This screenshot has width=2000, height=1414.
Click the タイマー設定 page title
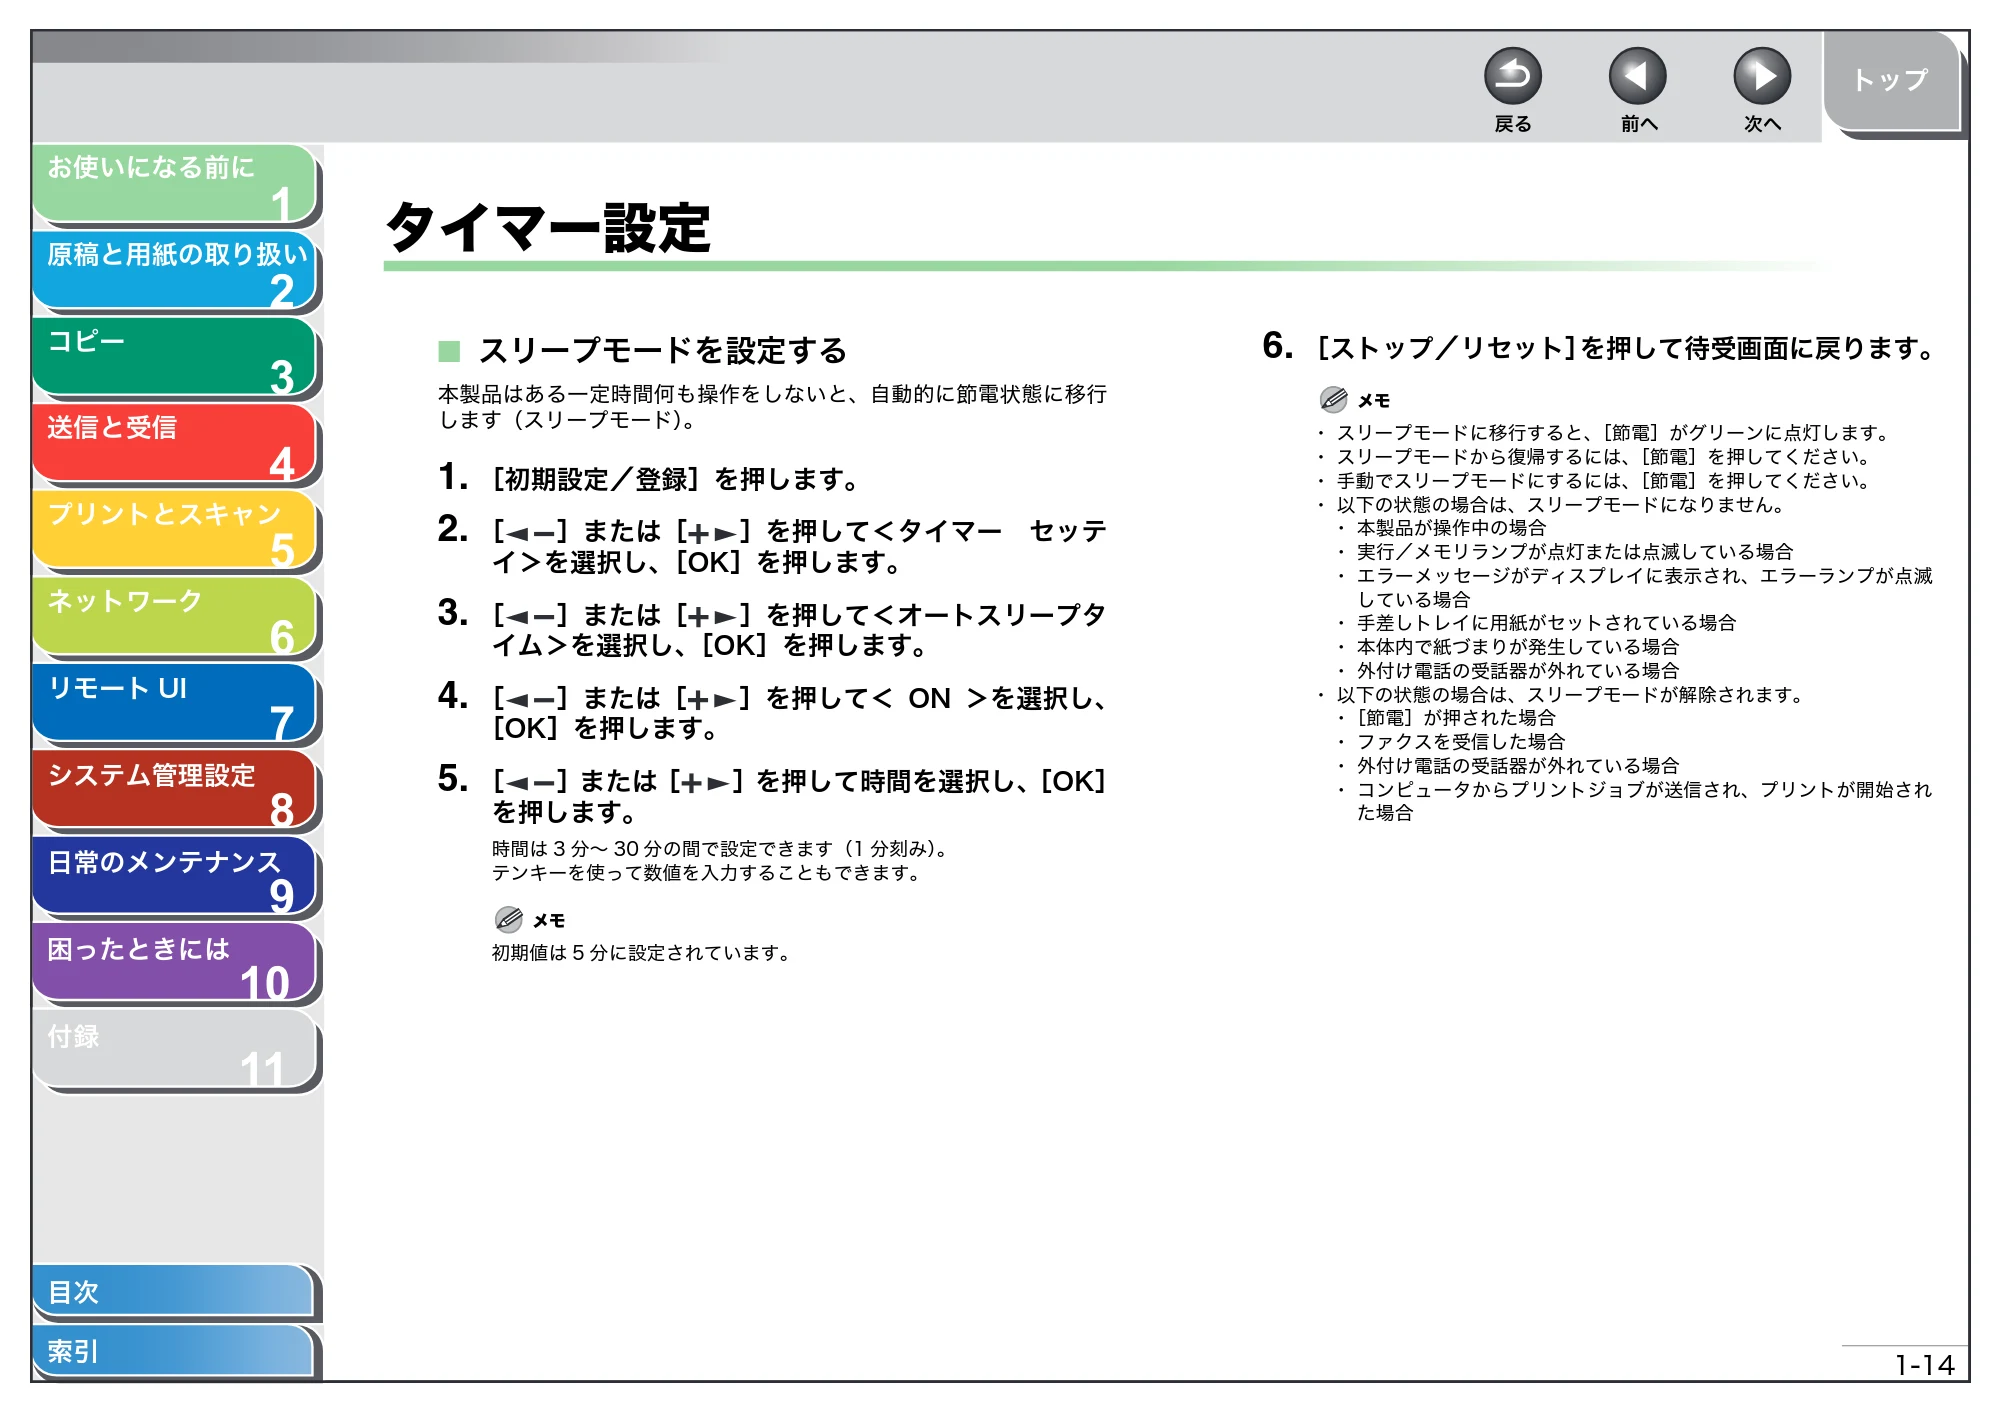coord(548,228)
